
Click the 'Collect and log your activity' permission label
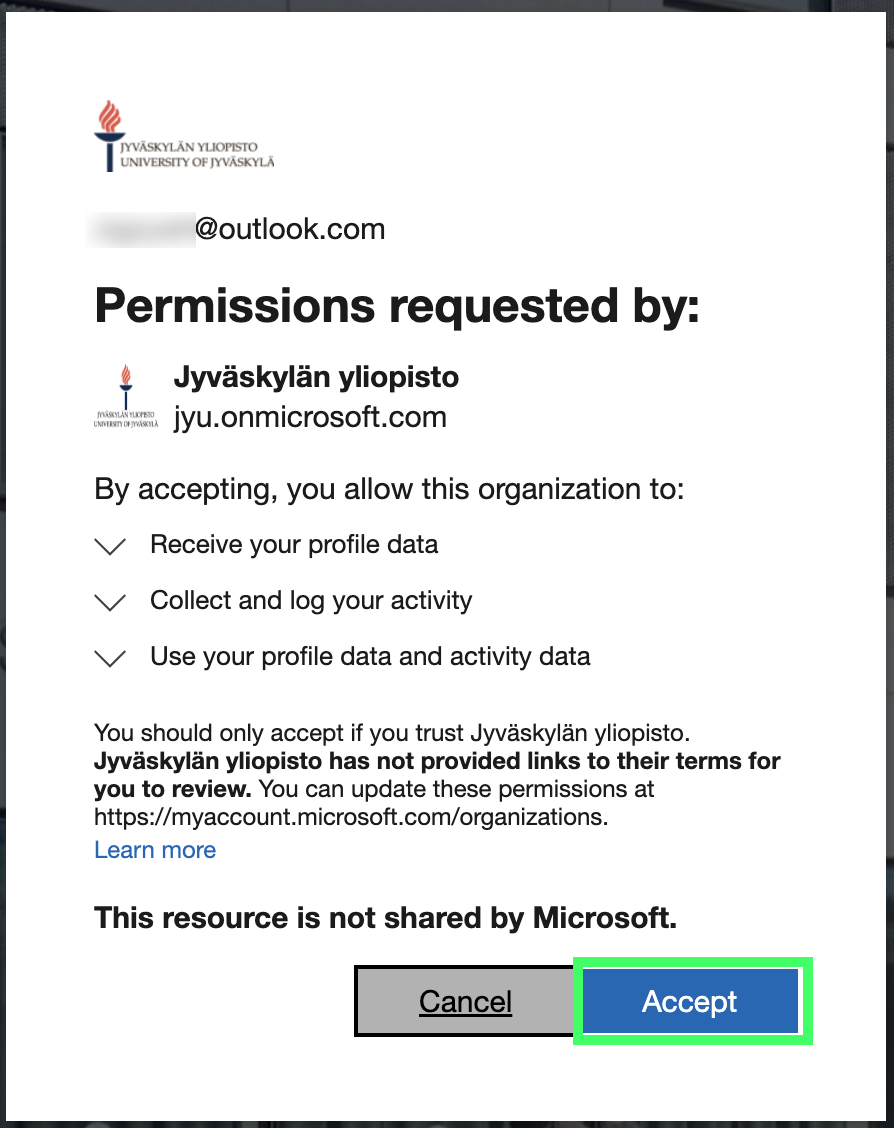pos(310,601)
